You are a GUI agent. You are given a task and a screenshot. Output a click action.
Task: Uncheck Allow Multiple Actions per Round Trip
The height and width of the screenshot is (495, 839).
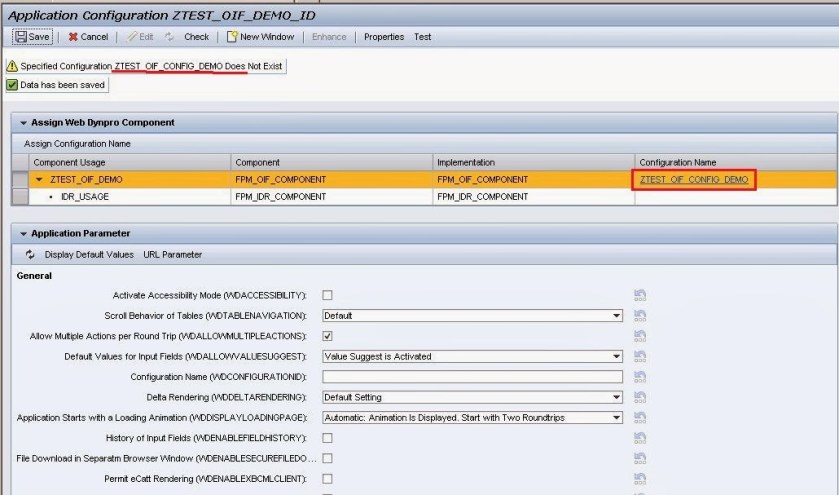point(327,336)
